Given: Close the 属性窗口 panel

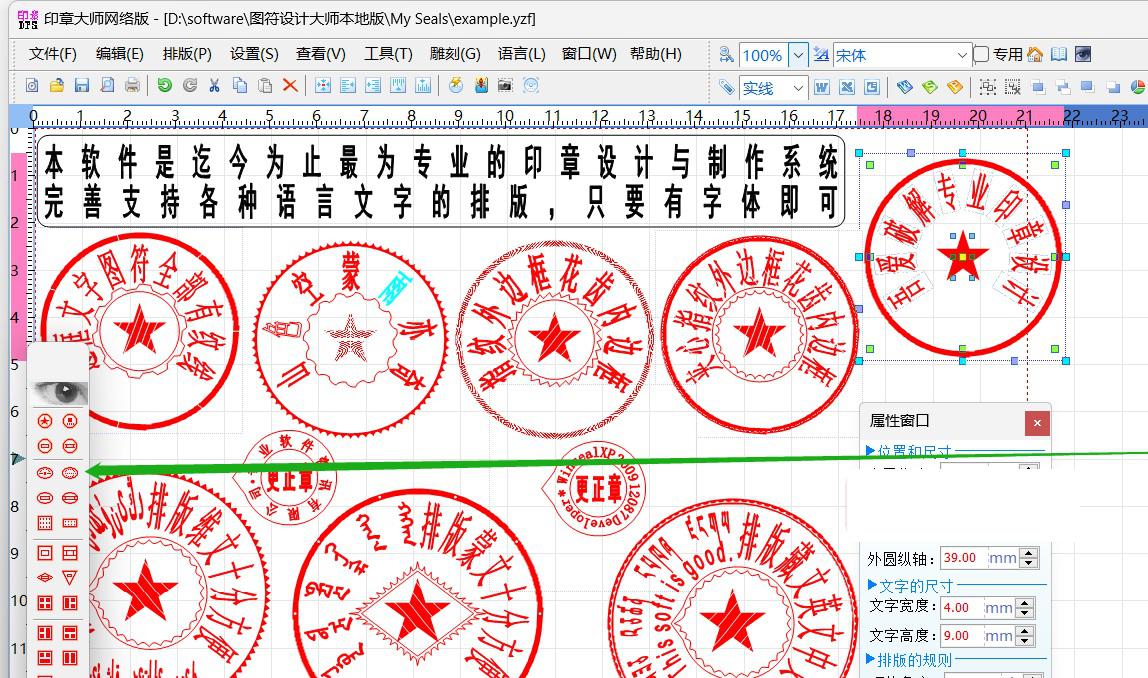Looking at the screenshot, I should pos(1037,423).
